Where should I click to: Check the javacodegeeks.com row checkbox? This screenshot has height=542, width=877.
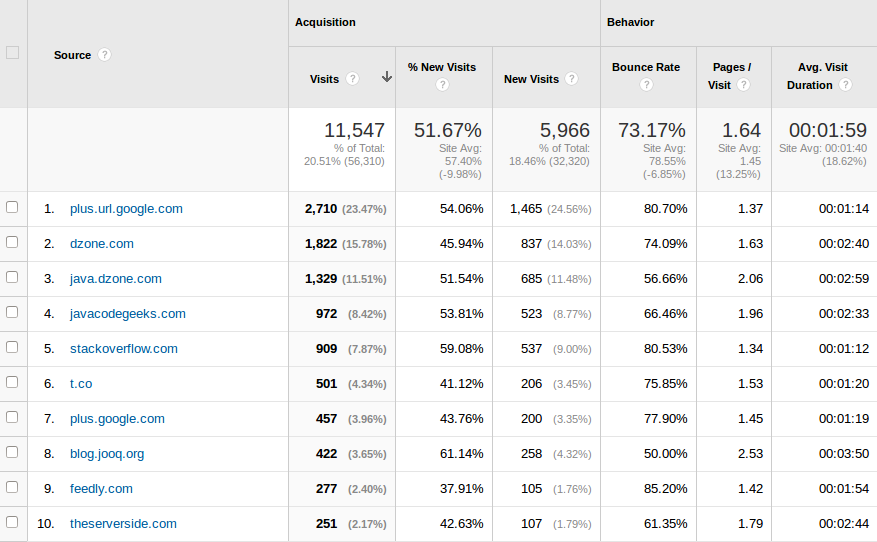12,312
